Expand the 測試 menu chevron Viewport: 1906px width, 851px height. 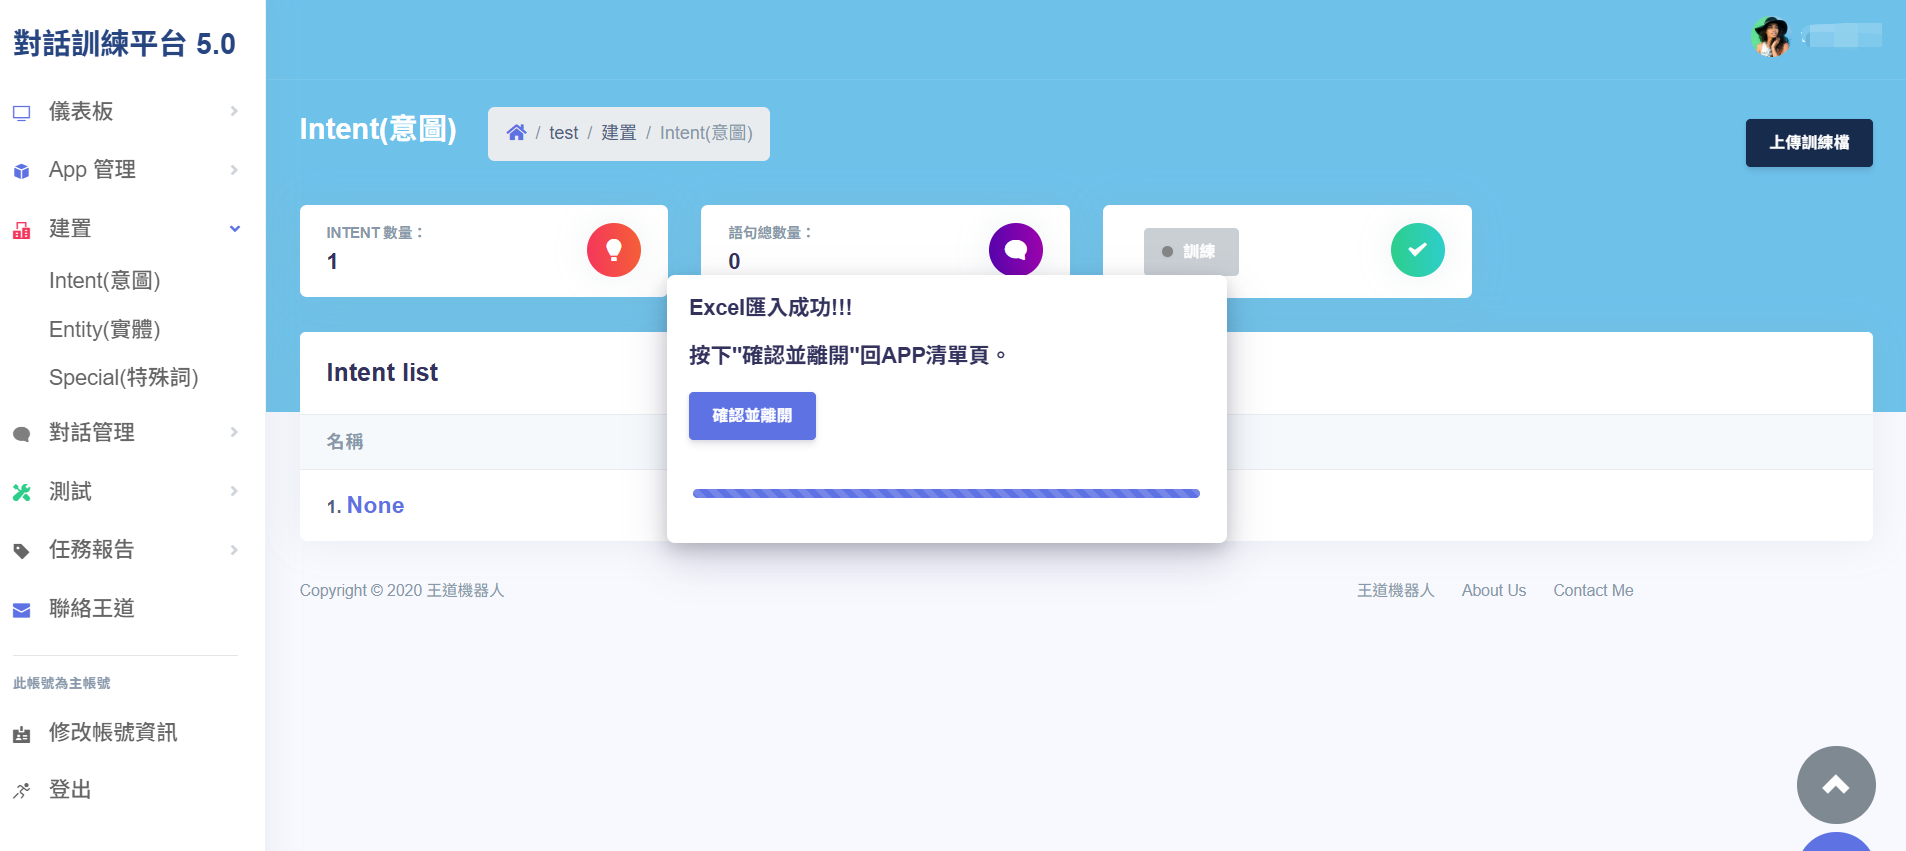click(234, 491)
